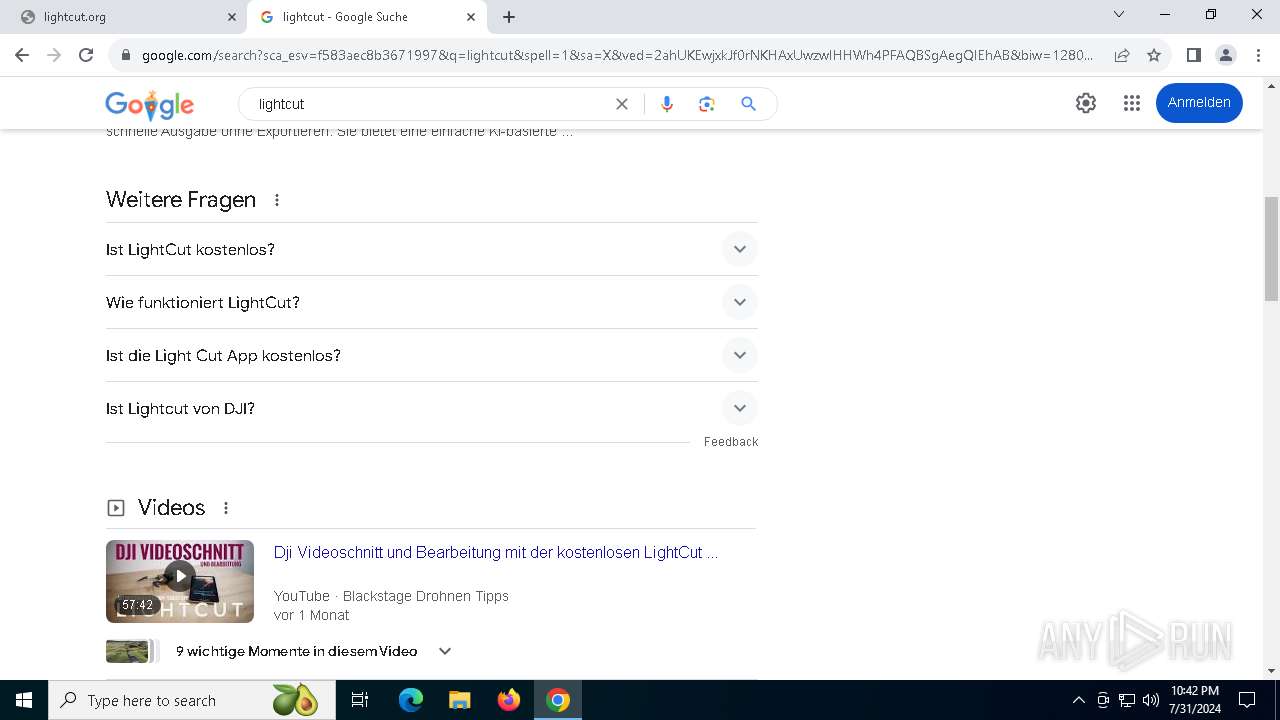The height and width of the screenshot is (720, 1280).
Task: Click the Anmelden sign-in button
Action: (x=1199, y=103)
